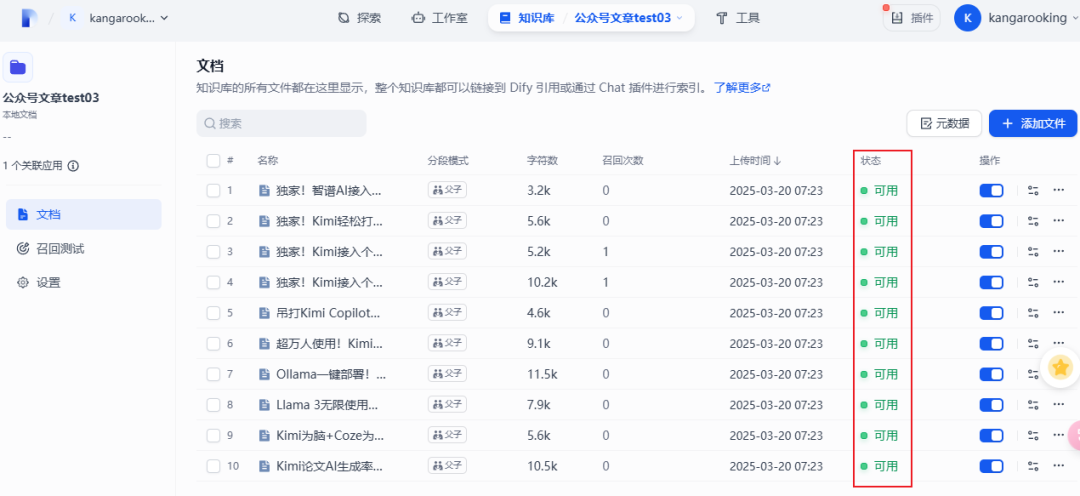
Task: Tick checkbox for row 5 吊打Kimi Copilot
Action: click(214, 313)
